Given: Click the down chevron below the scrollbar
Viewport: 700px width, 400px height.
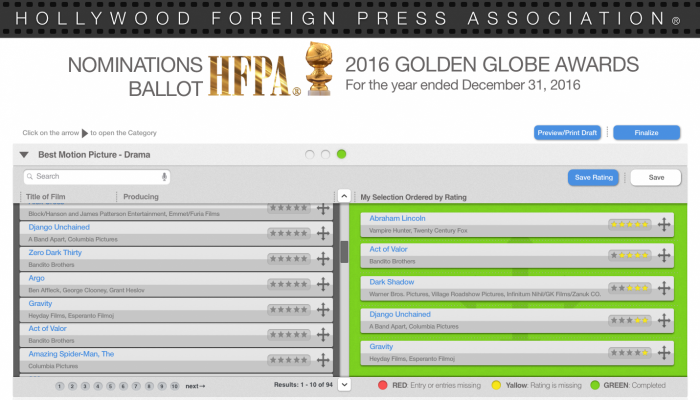Looking at the screenshot, I should 344,384.
